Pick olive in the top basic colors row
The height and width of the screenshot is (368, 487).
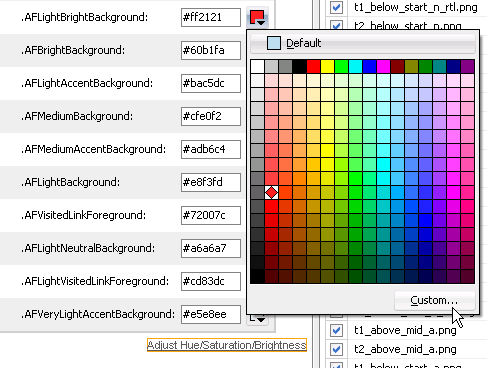coord(411,67)
